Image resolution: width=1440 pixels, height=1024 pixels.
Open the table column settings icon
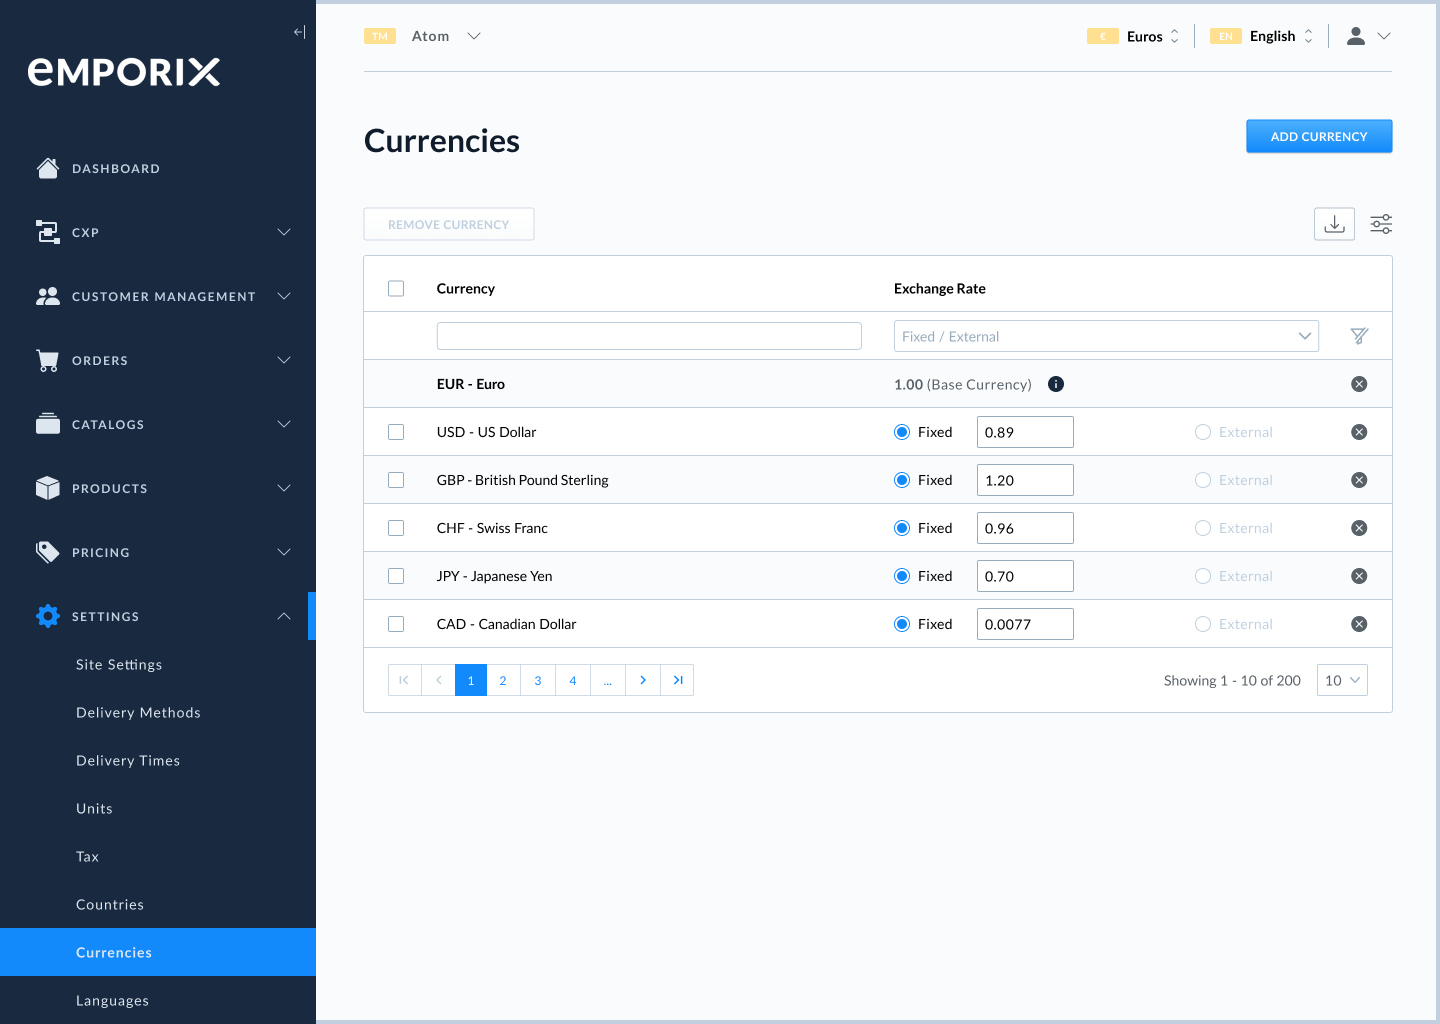tap(1381, 224)
